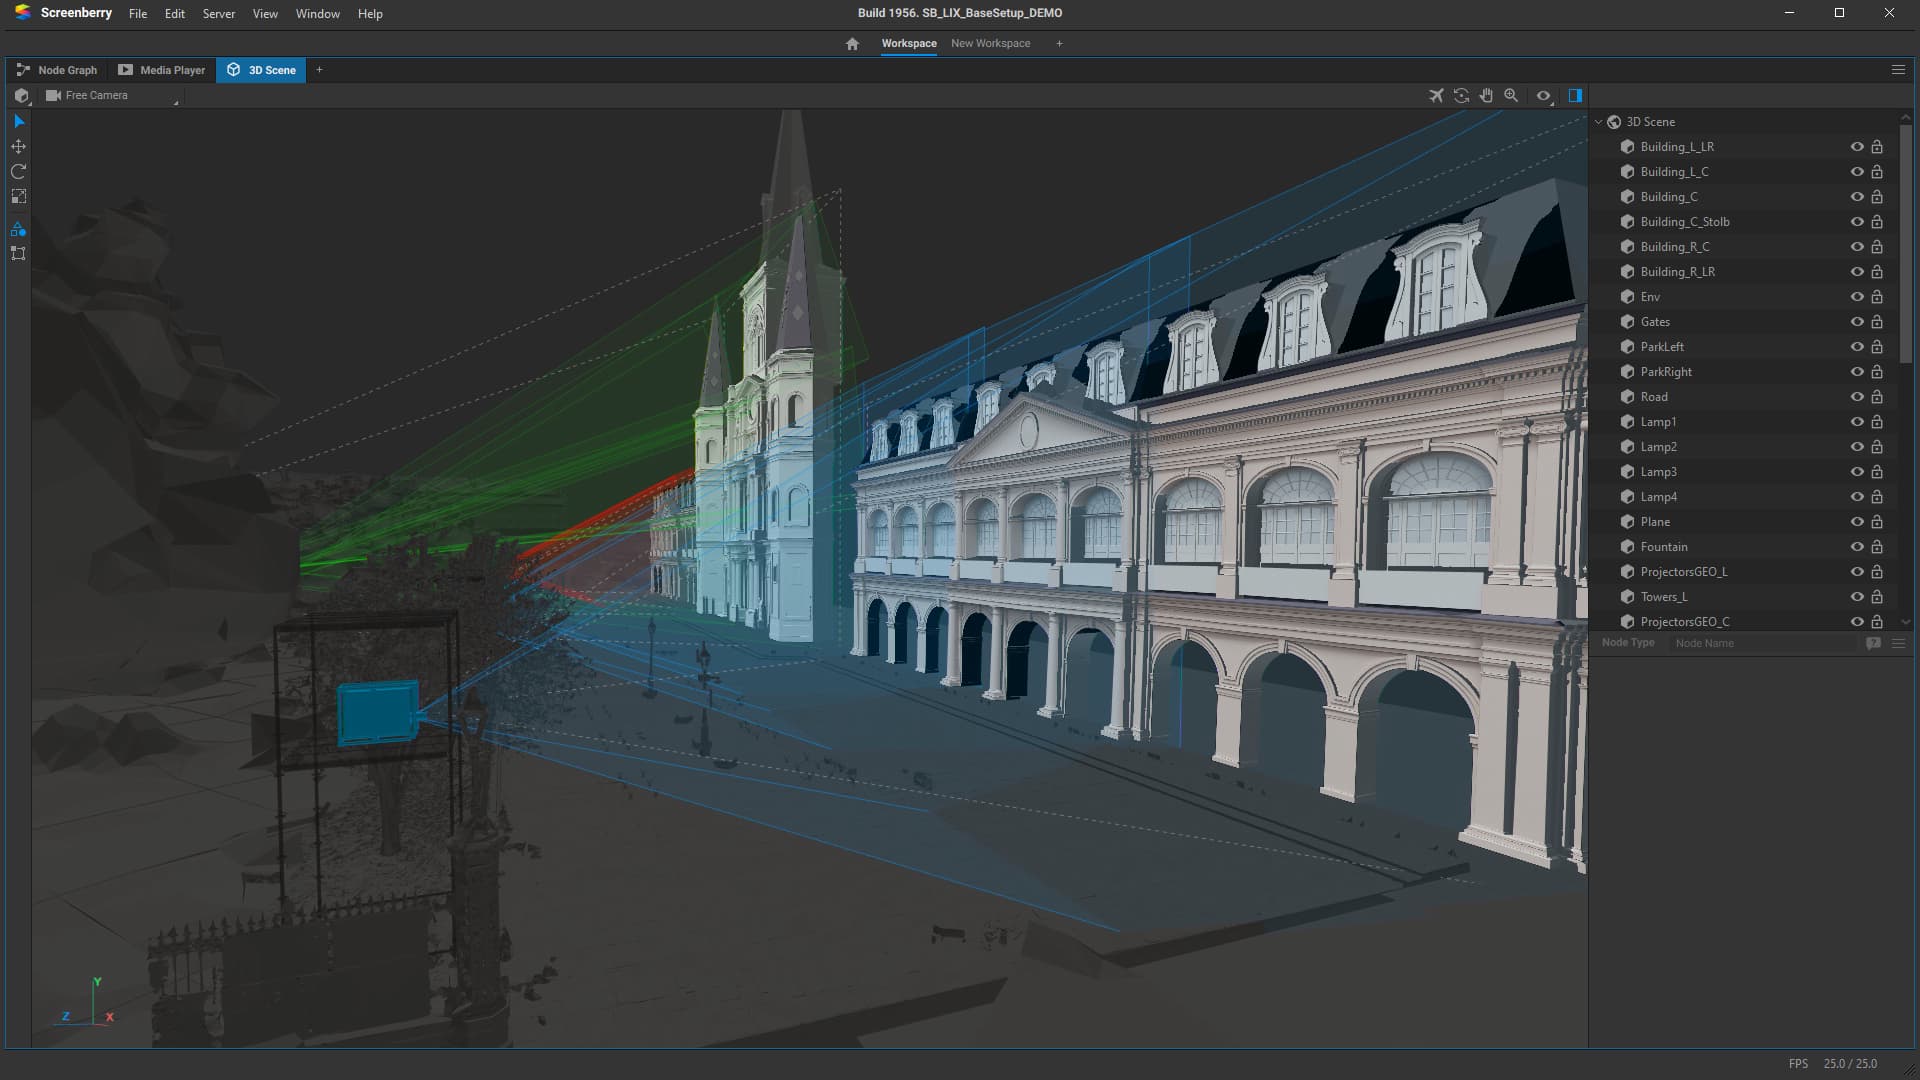This screenshot has height=1080, width=1920.
Task: Switch to New Workspace
Action: point(990,44)
